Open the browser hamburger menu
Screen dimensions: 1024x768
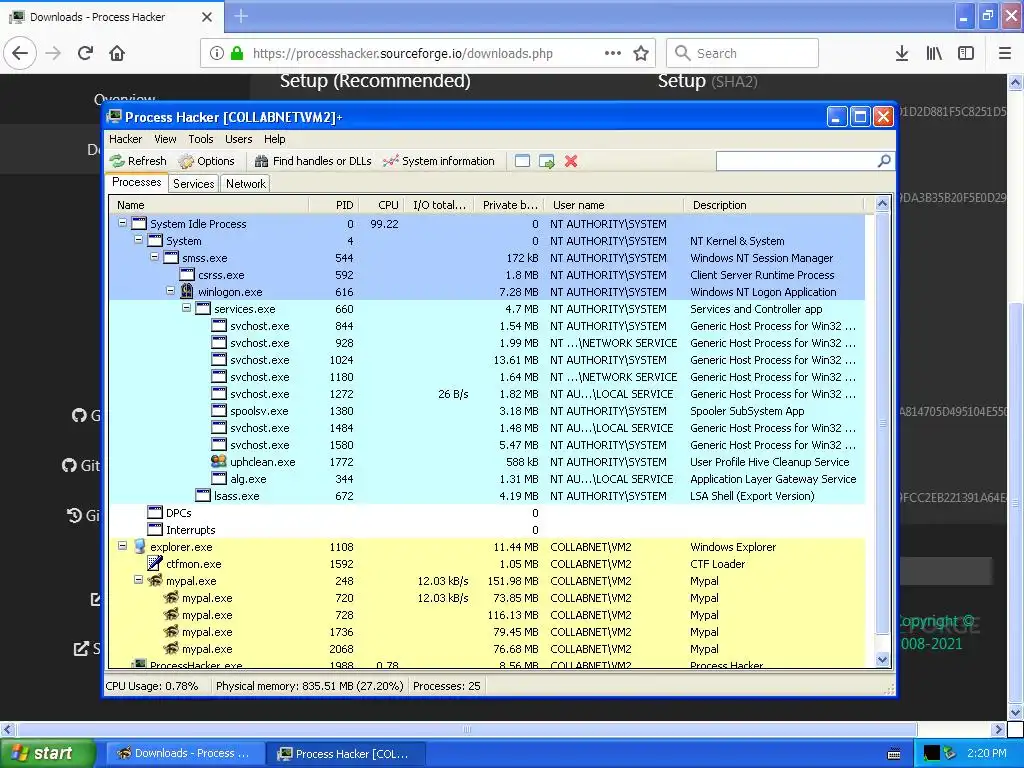coord(1005,53)
